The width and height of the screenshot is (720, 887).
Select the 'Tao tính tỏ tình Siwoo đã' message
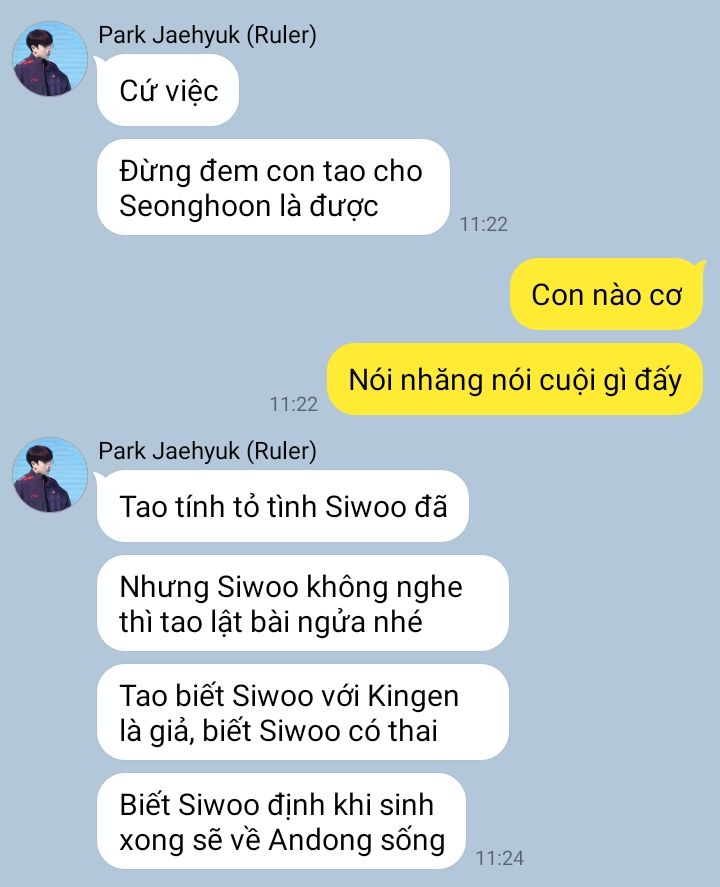283,506
